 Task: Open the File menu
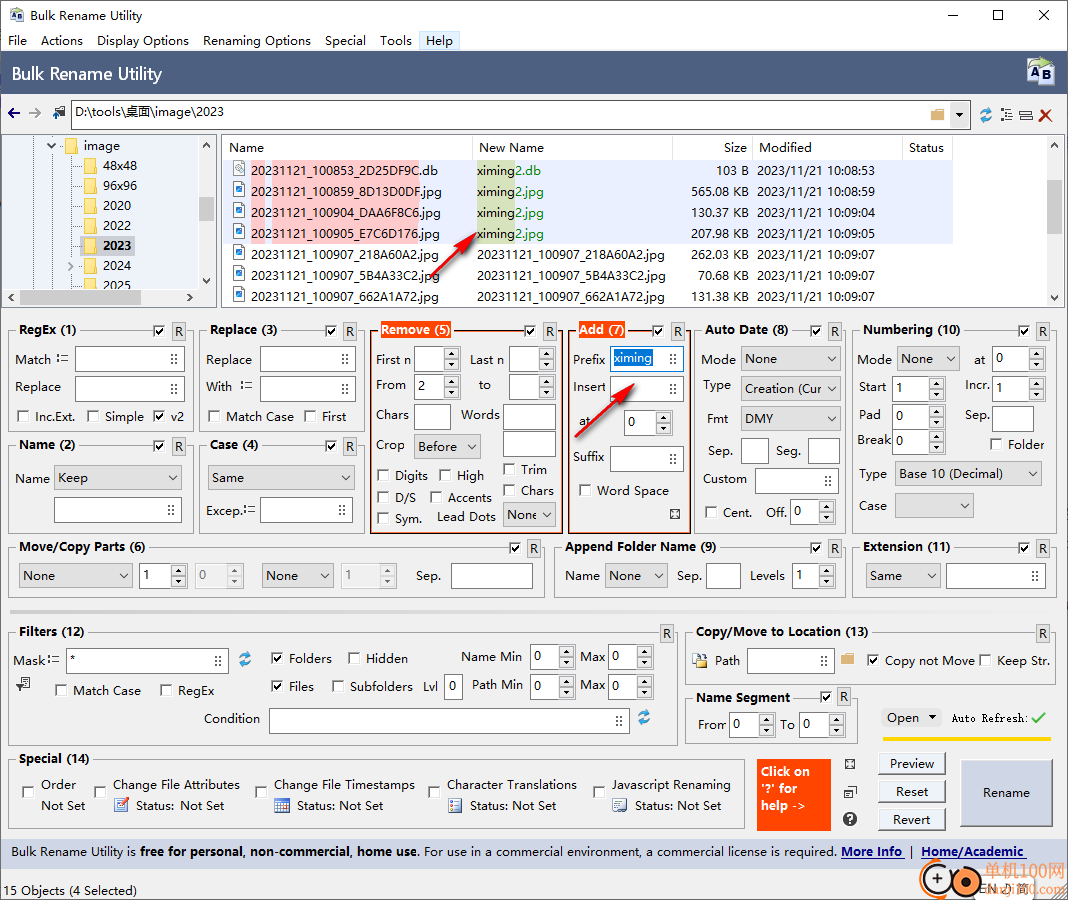[x=17, y=41]
